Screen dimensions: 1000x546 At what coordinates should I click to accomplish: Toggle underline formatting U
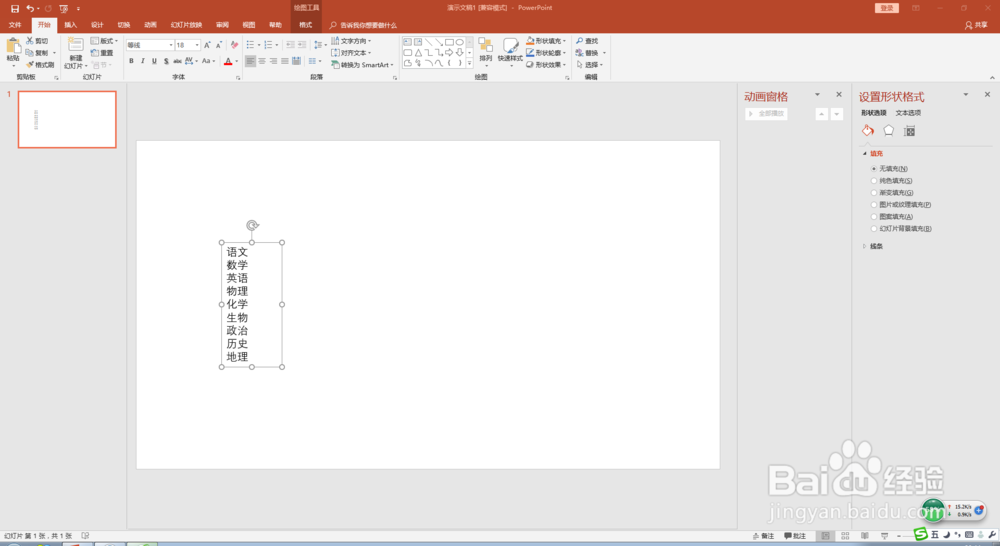(x=154, y=61)
